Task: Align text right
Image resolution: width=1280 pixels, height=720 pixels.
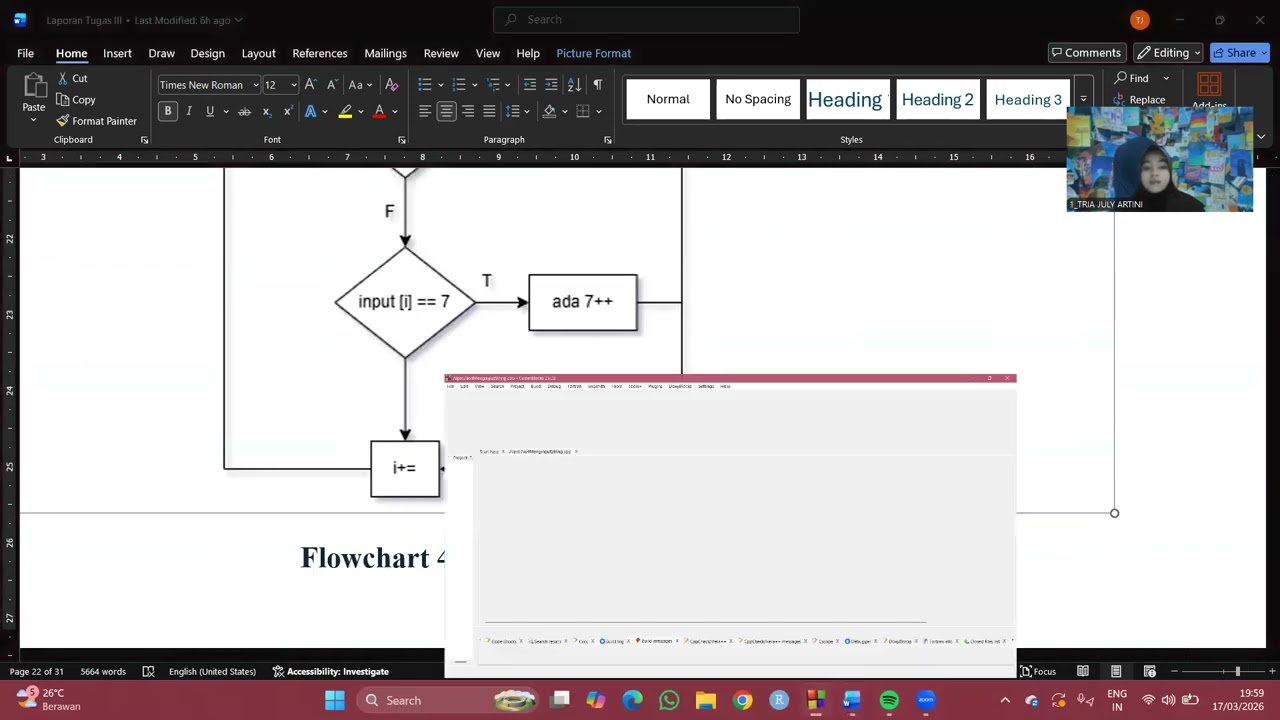Action: [x=468, y=111]
